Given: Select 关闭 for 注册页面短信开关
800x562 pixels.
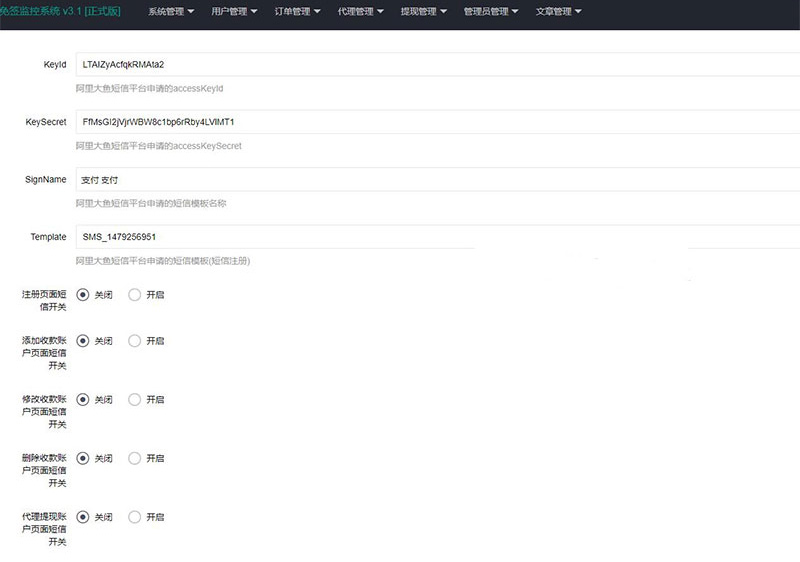Looking at the screenshot, I should tap(83, 295).
